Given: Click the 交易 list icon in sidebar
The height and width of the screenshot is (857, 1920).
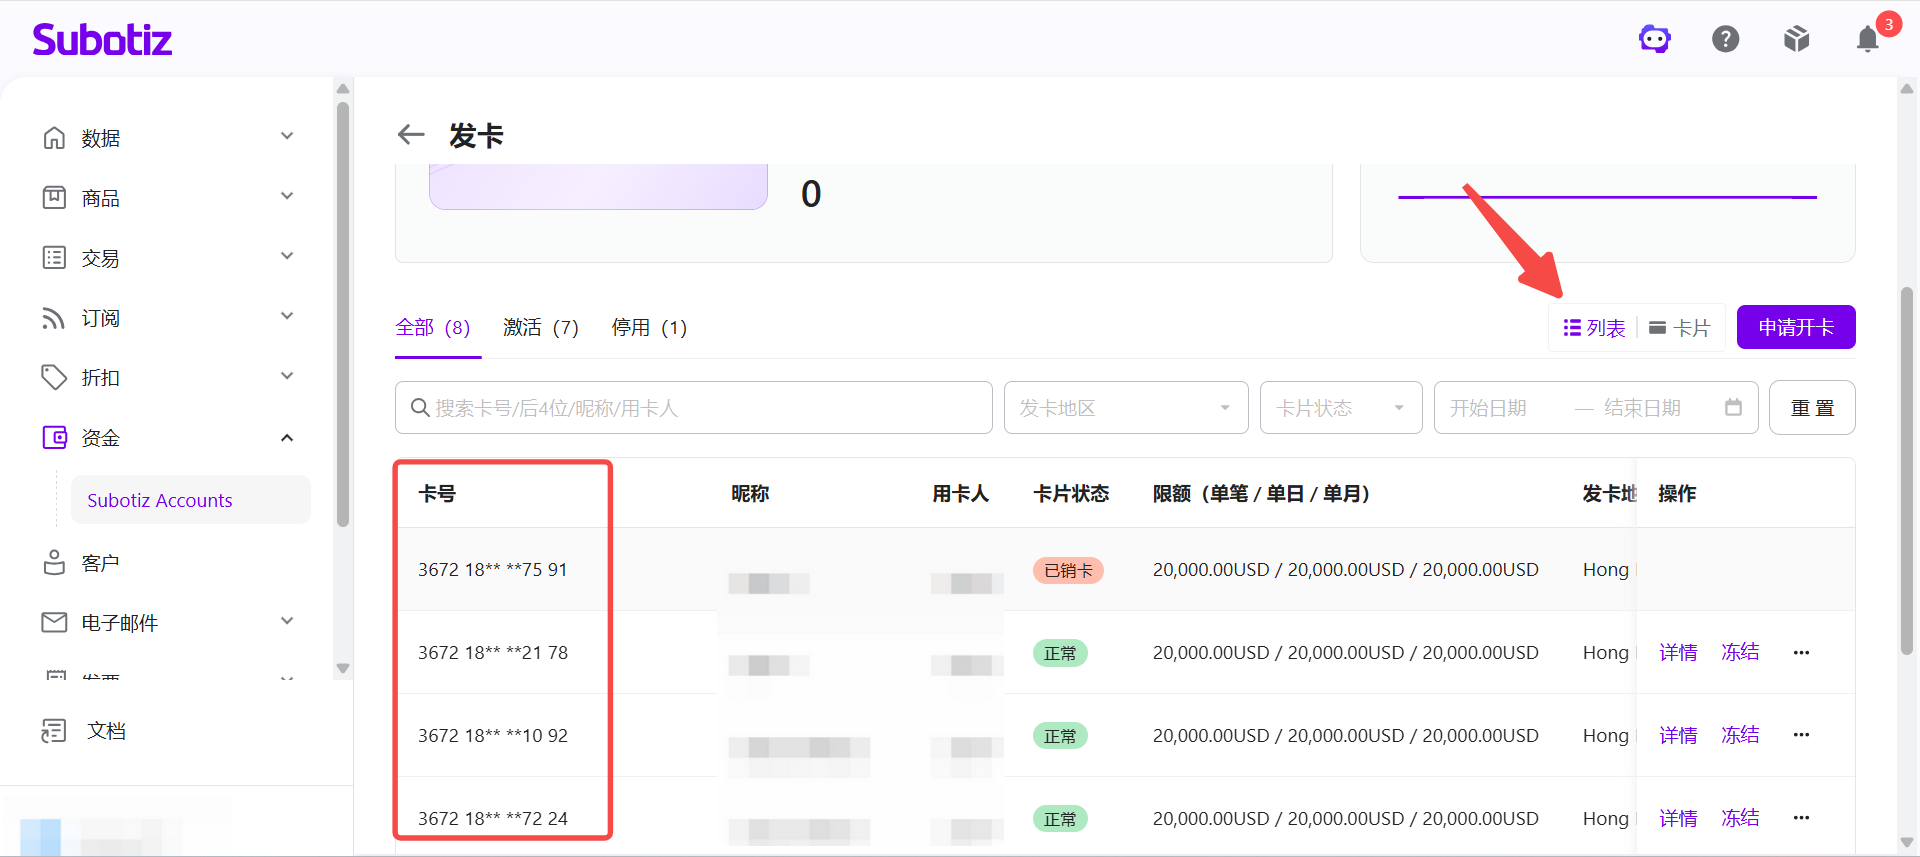Looking at the screenshot, I should (54, 258).
